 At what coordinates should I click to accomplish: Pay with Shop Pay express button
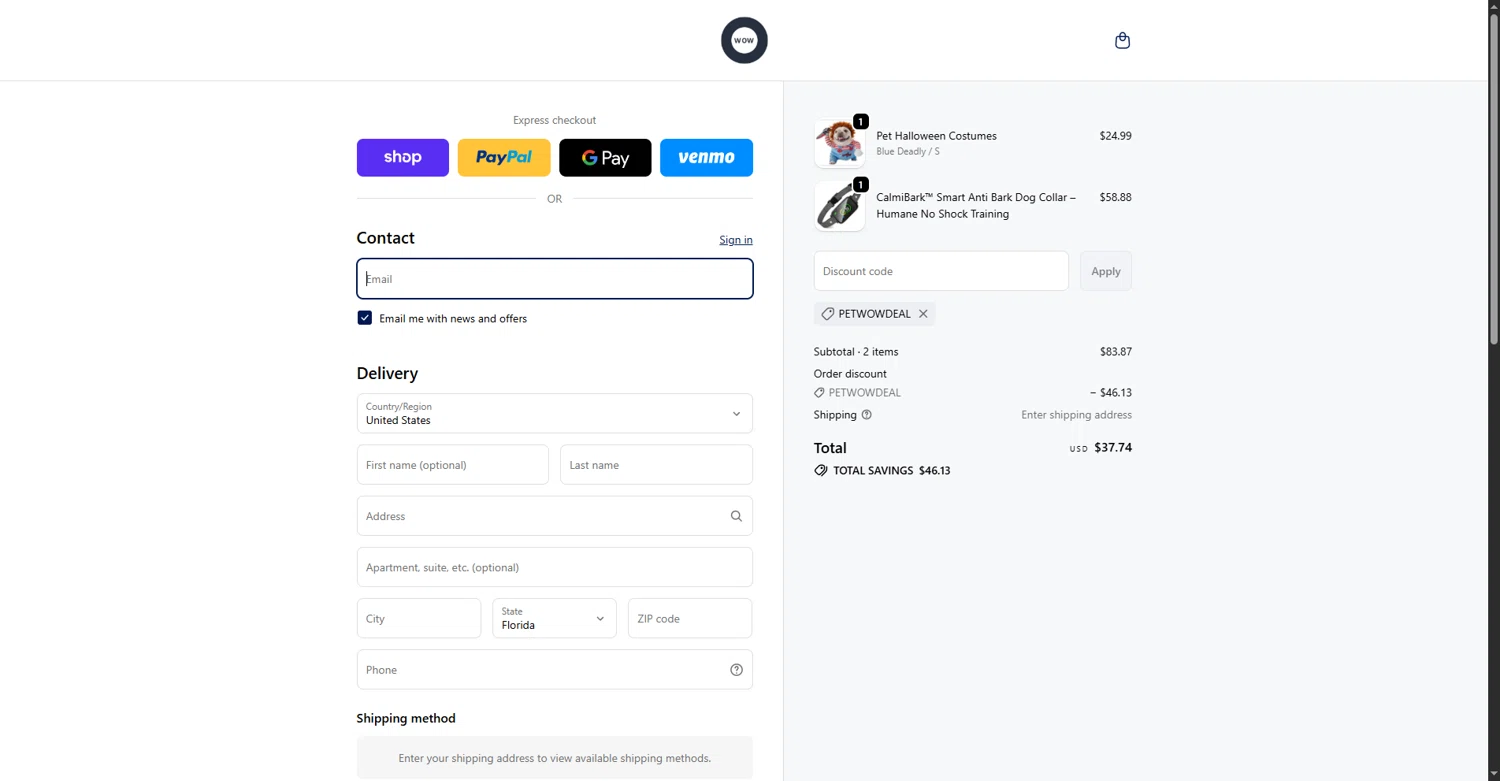pyautogui.click(x=403, y=158)
